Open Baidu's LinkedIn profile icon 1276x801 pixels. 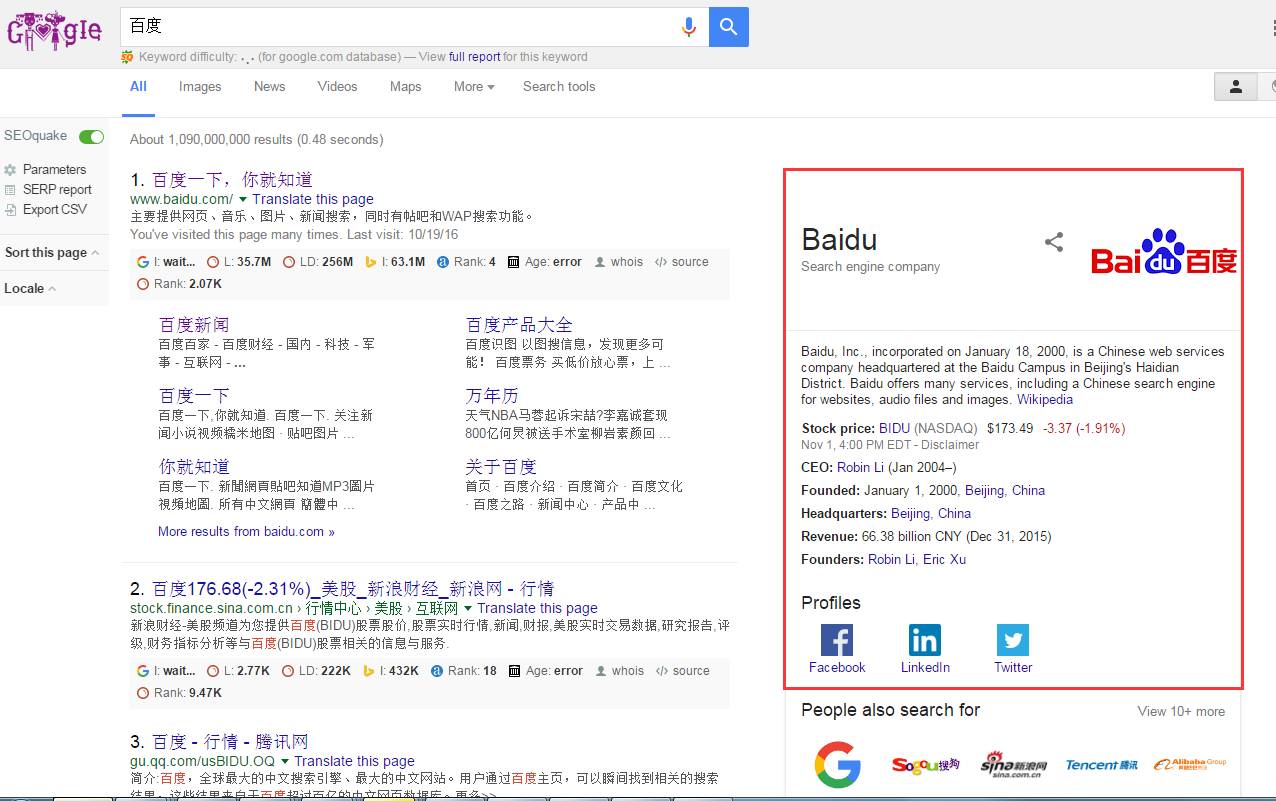(x=925, y=640)
